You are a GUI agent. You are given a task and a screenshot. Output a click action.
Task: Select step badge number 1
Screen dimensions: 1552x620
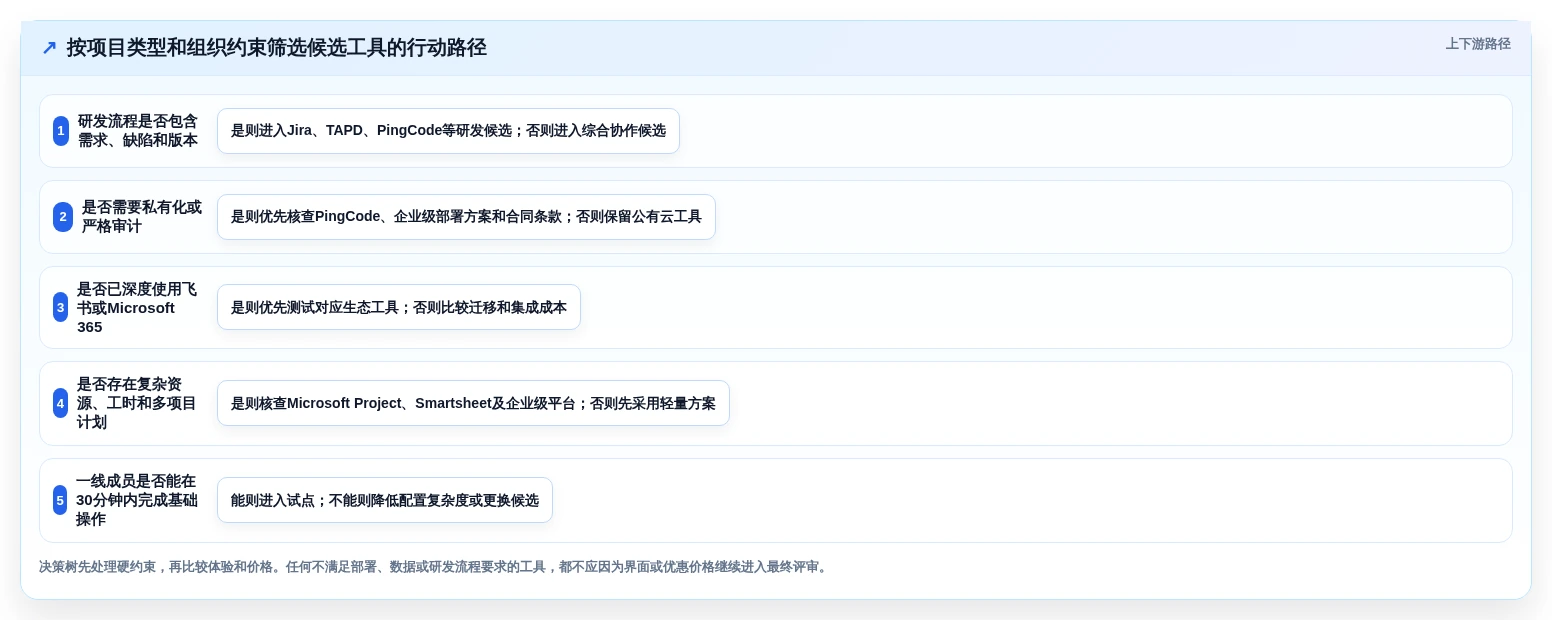[61, 131]
